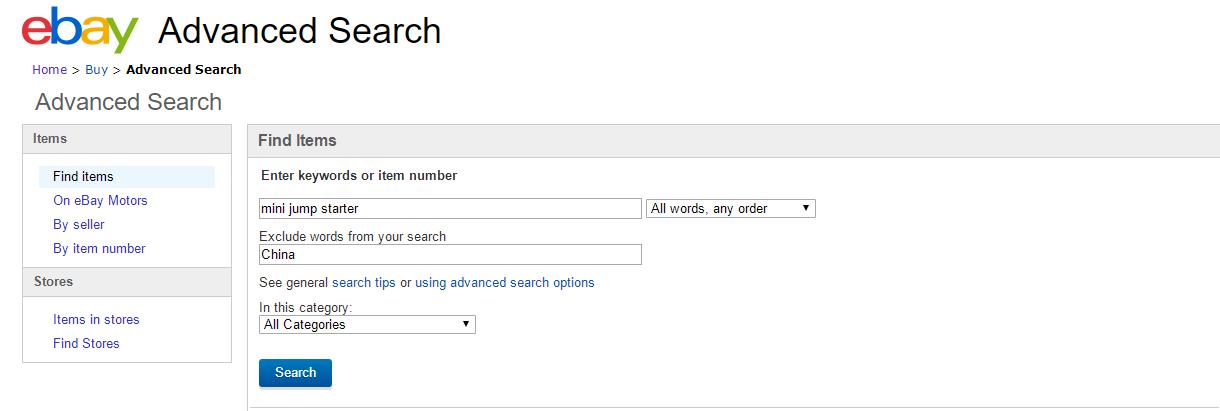Viewport: 1220px width, 411px height.
Task: Select Find items in the sidebar
Action: pyautogui.click(x=83, y=177)
